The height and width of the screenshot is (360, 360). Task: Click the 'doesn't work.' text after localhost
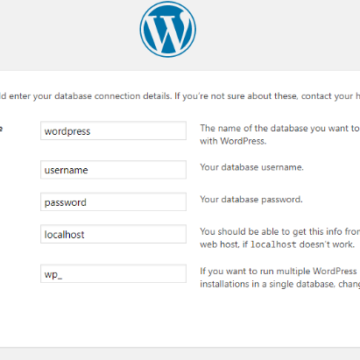(x=327, y=244)
